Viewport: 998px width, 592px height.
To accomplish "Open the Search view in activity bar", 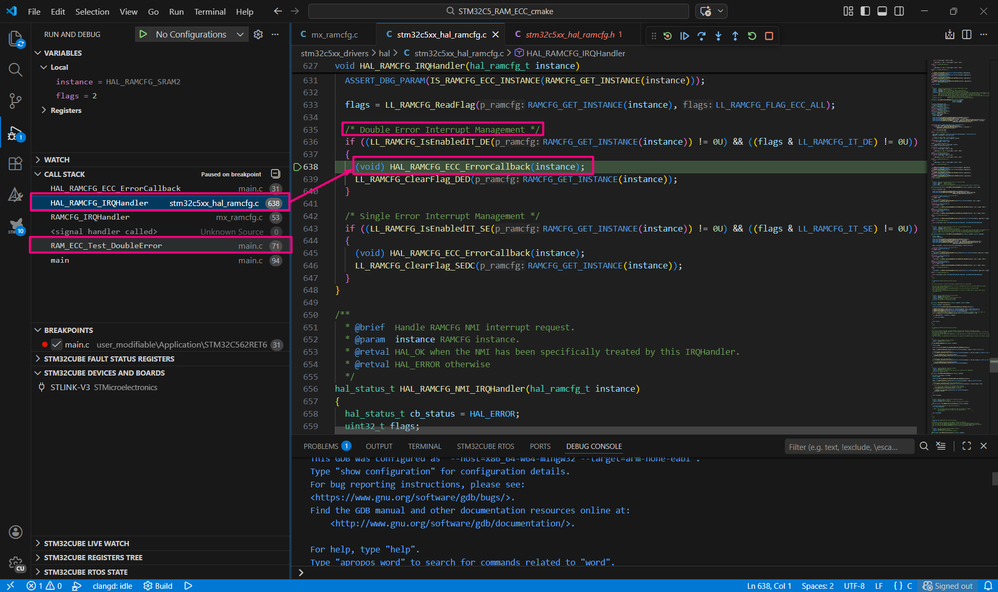I will click(x=15, y=69).
